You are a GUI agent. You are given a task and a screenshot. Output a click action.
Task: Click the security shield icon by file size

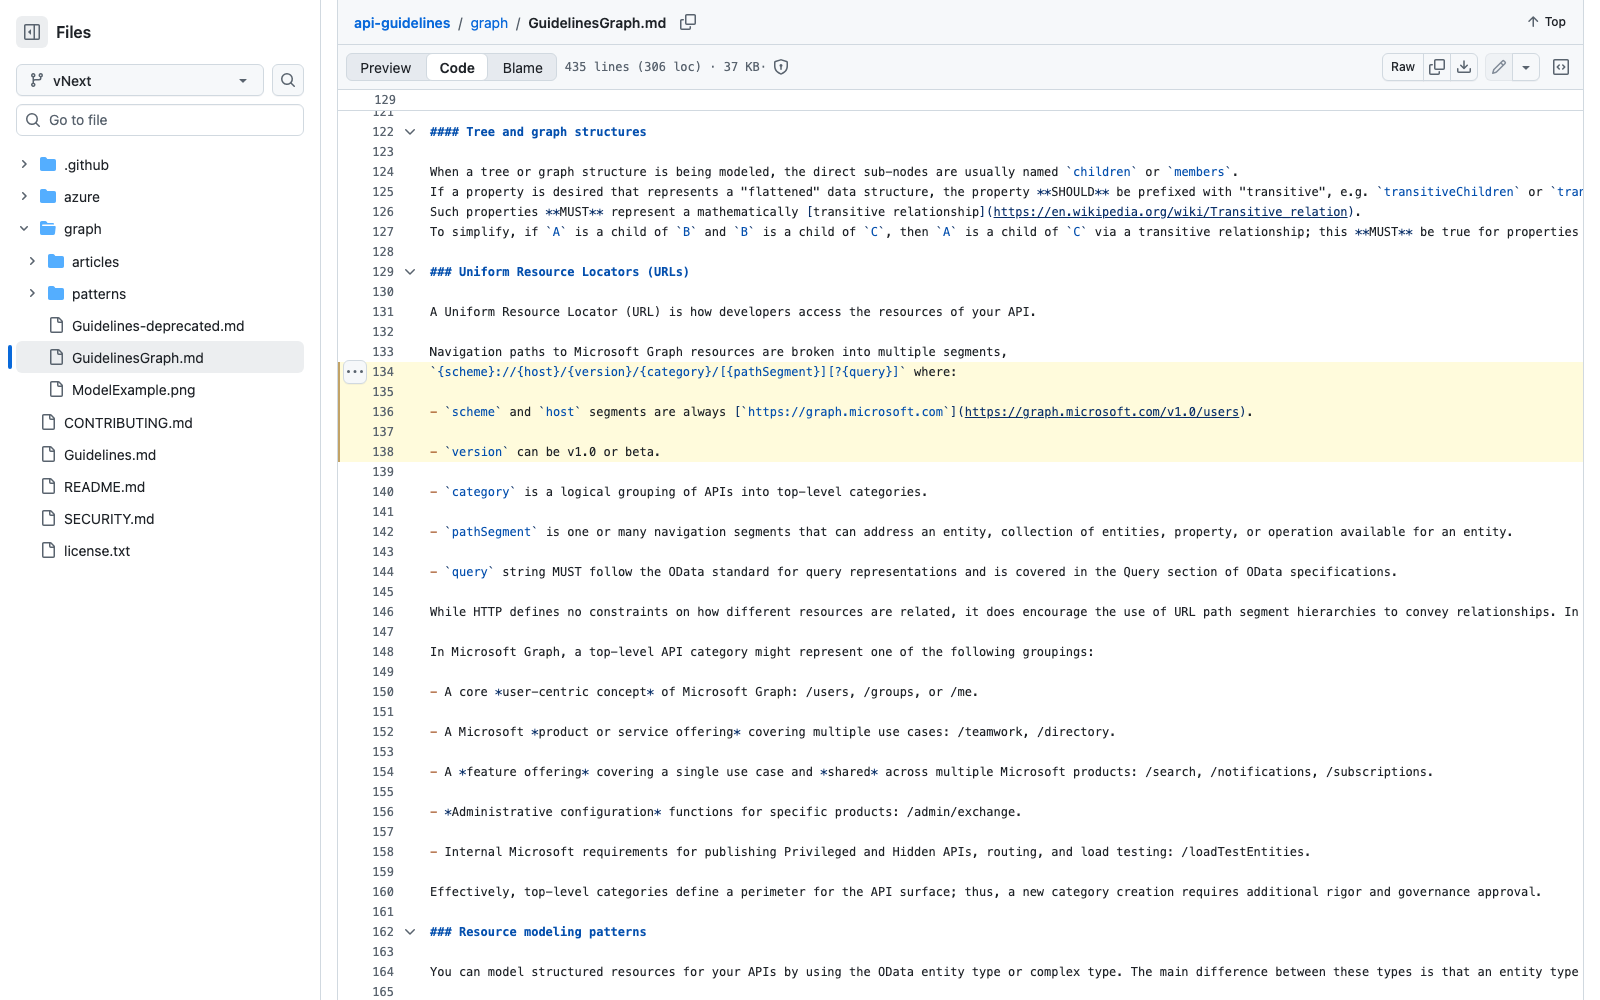[x=781, y=67]
